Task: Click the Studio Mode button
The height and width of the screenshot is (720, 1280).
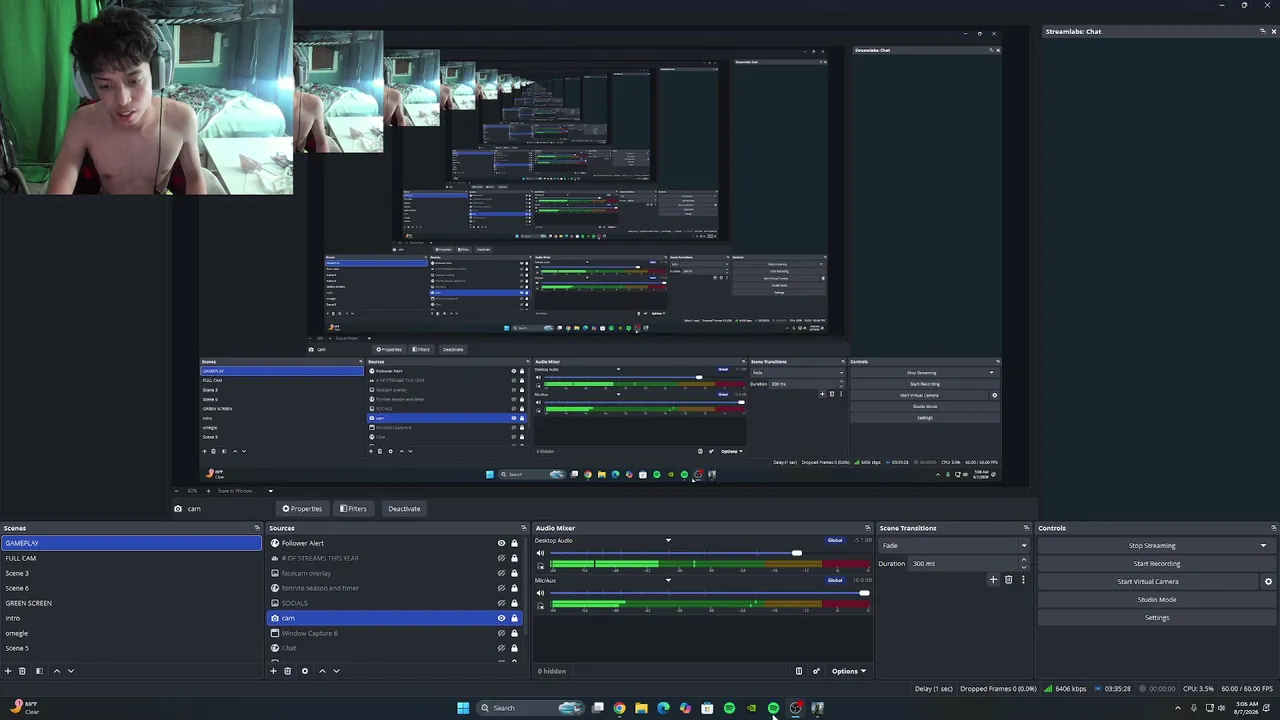Action: 1156,600
